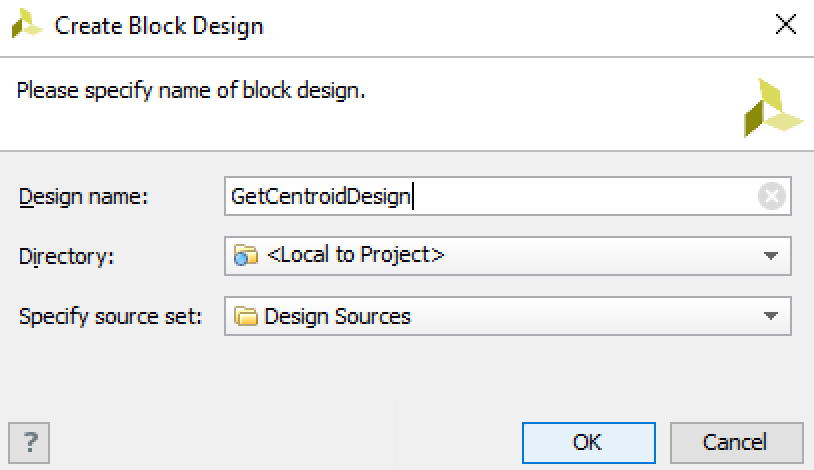Close the Create Block Design dialog
814x470 pixels.
tap(785, 24)
